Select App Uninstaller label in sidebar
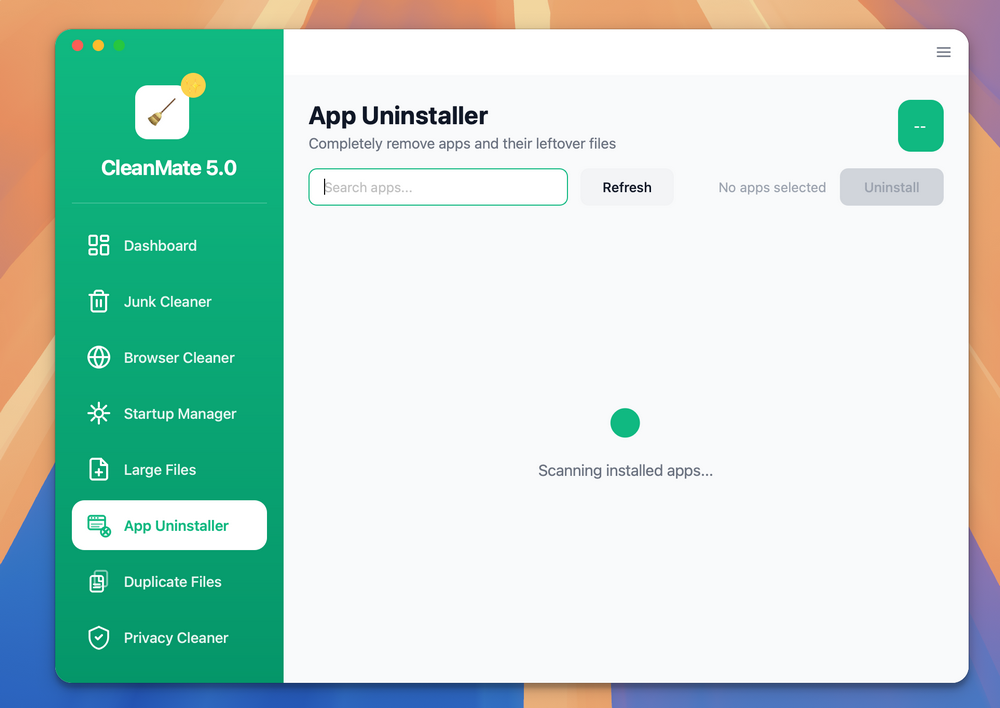1000x708 pixels. click(x=176, y=526)
